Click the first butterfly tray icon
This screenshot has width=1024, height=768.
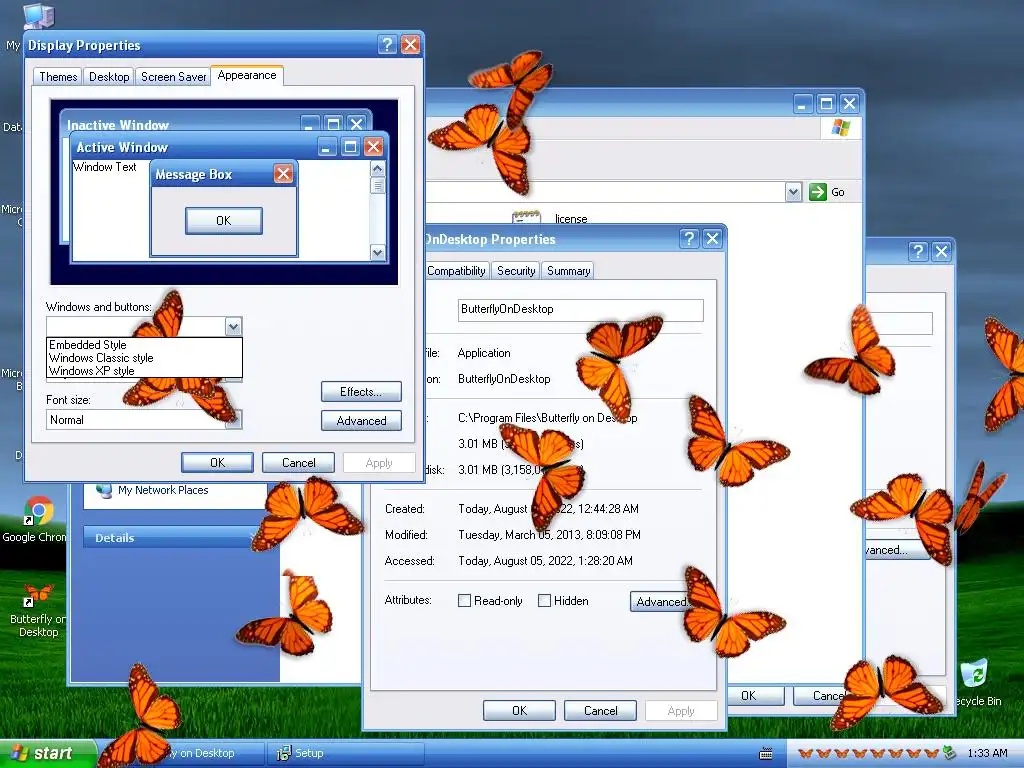(x=806, y=754)
